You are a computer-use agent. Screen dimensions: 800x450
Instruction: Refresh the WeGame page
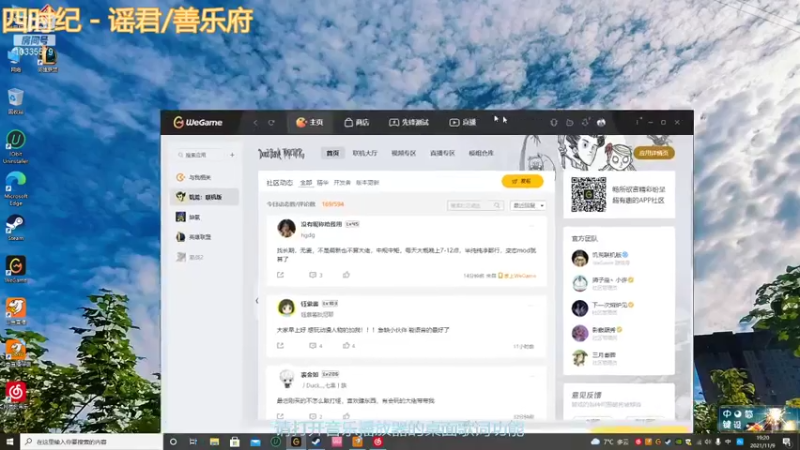point(271,122)
